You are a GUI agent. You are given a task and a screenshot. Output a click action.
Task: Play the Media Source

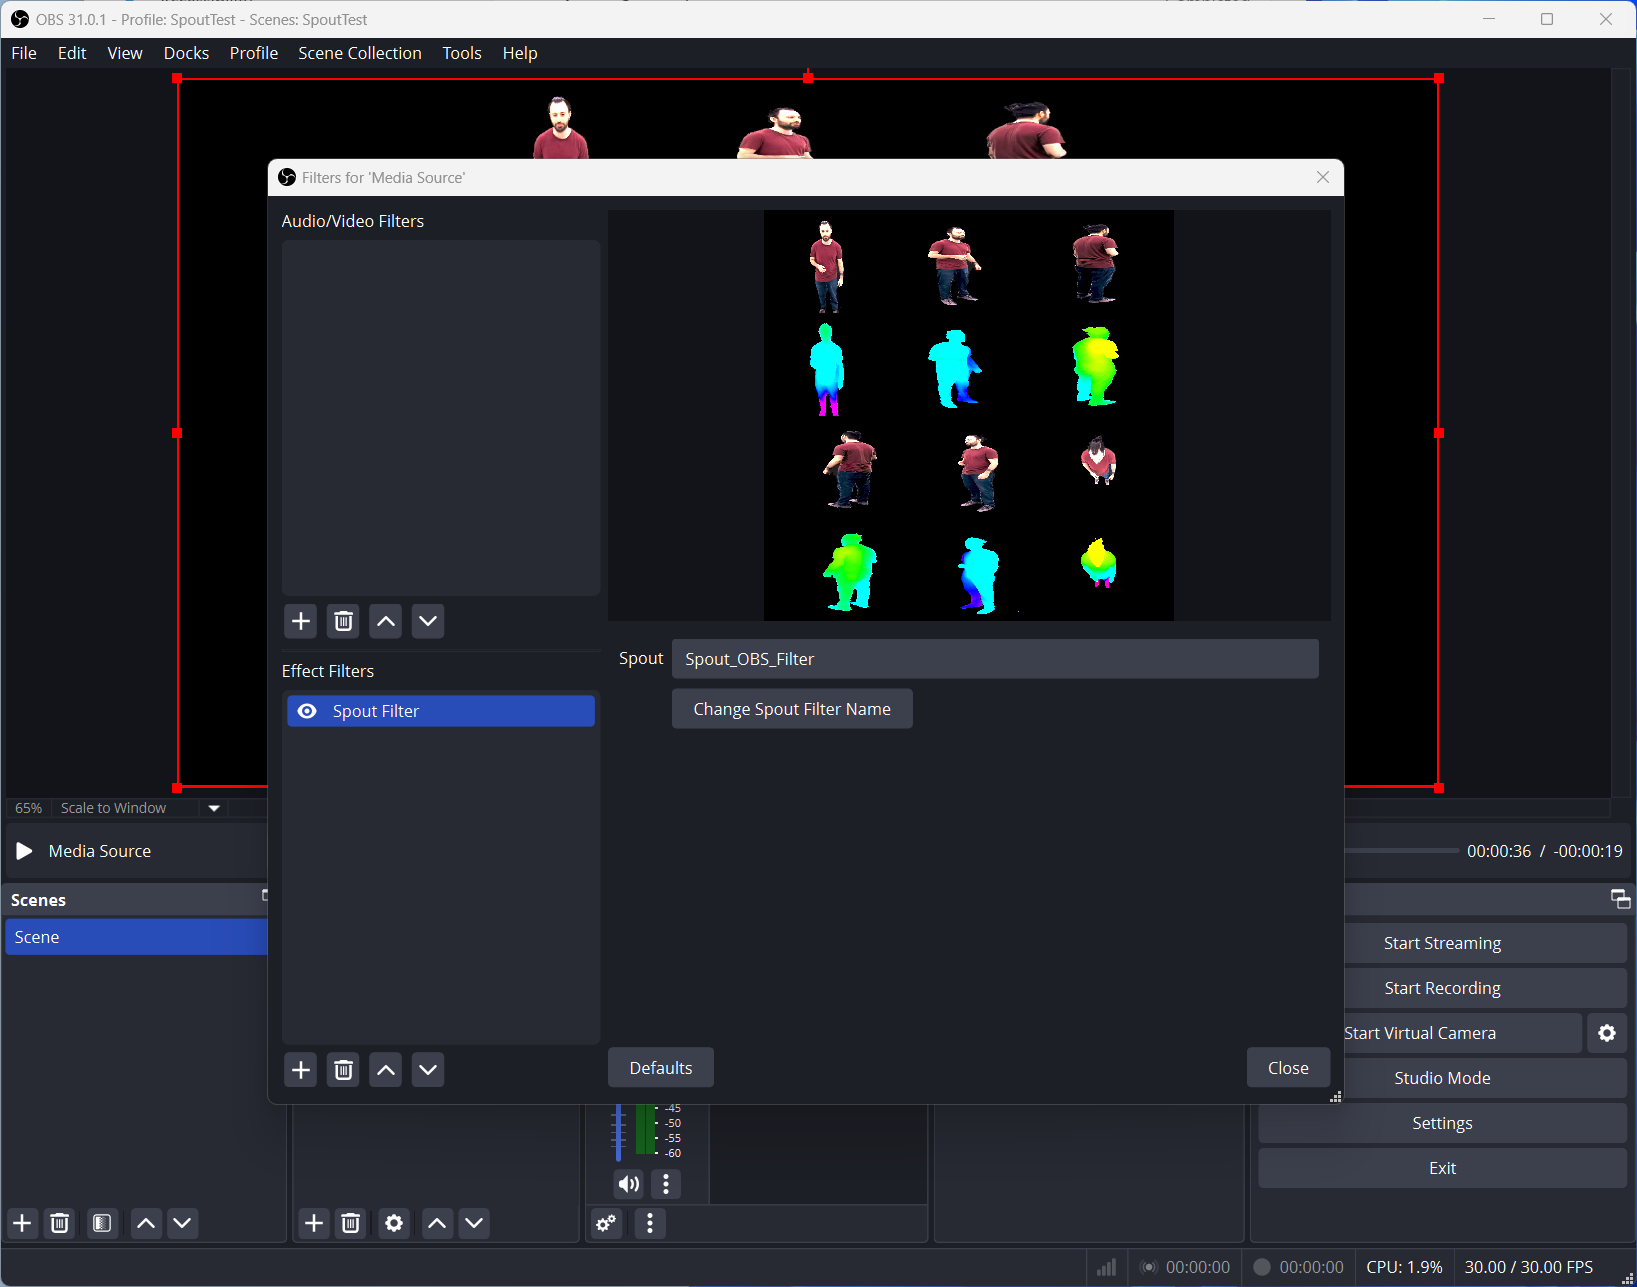pyautogui.click(x=24, y=851)
